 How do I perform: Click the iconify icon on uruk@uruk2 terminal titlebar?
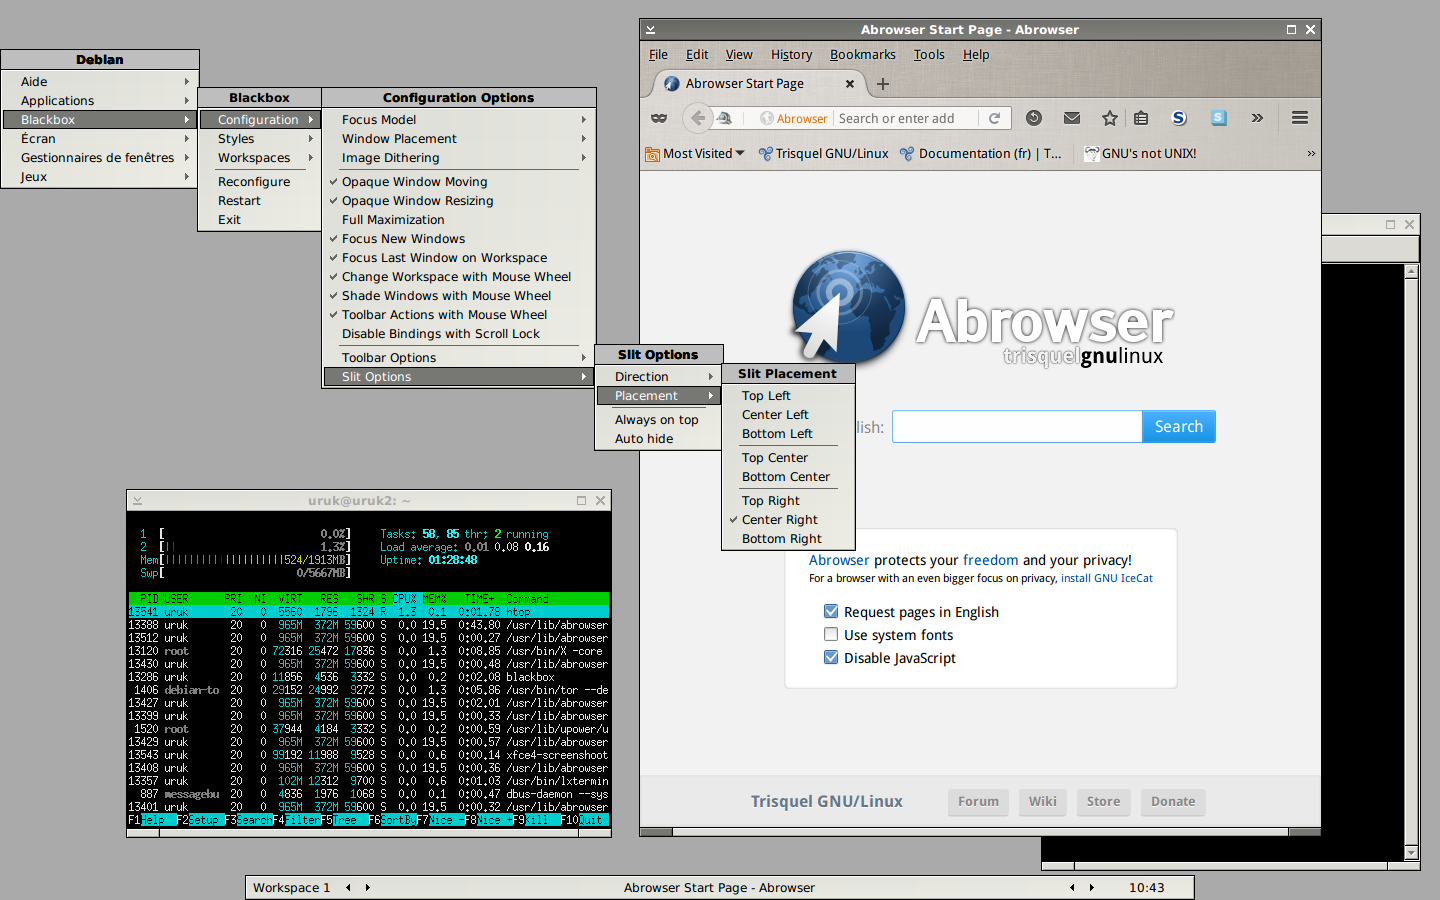pos(137,501)
